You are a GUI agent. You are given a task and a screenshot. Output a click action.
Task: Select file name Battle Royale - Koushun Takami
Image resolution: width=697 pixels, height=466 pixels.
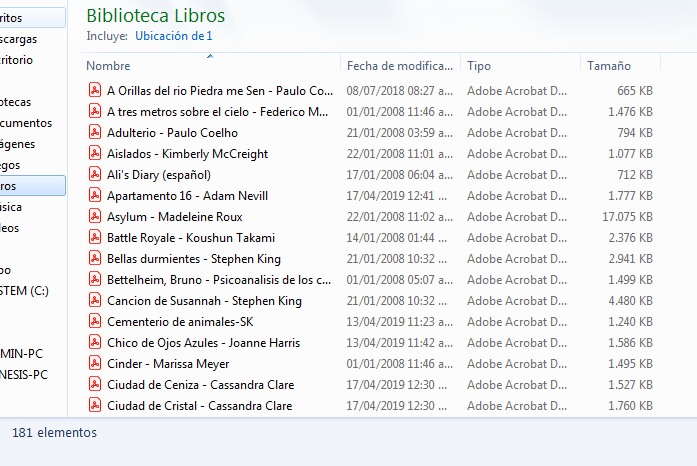[x=191, y=238]
